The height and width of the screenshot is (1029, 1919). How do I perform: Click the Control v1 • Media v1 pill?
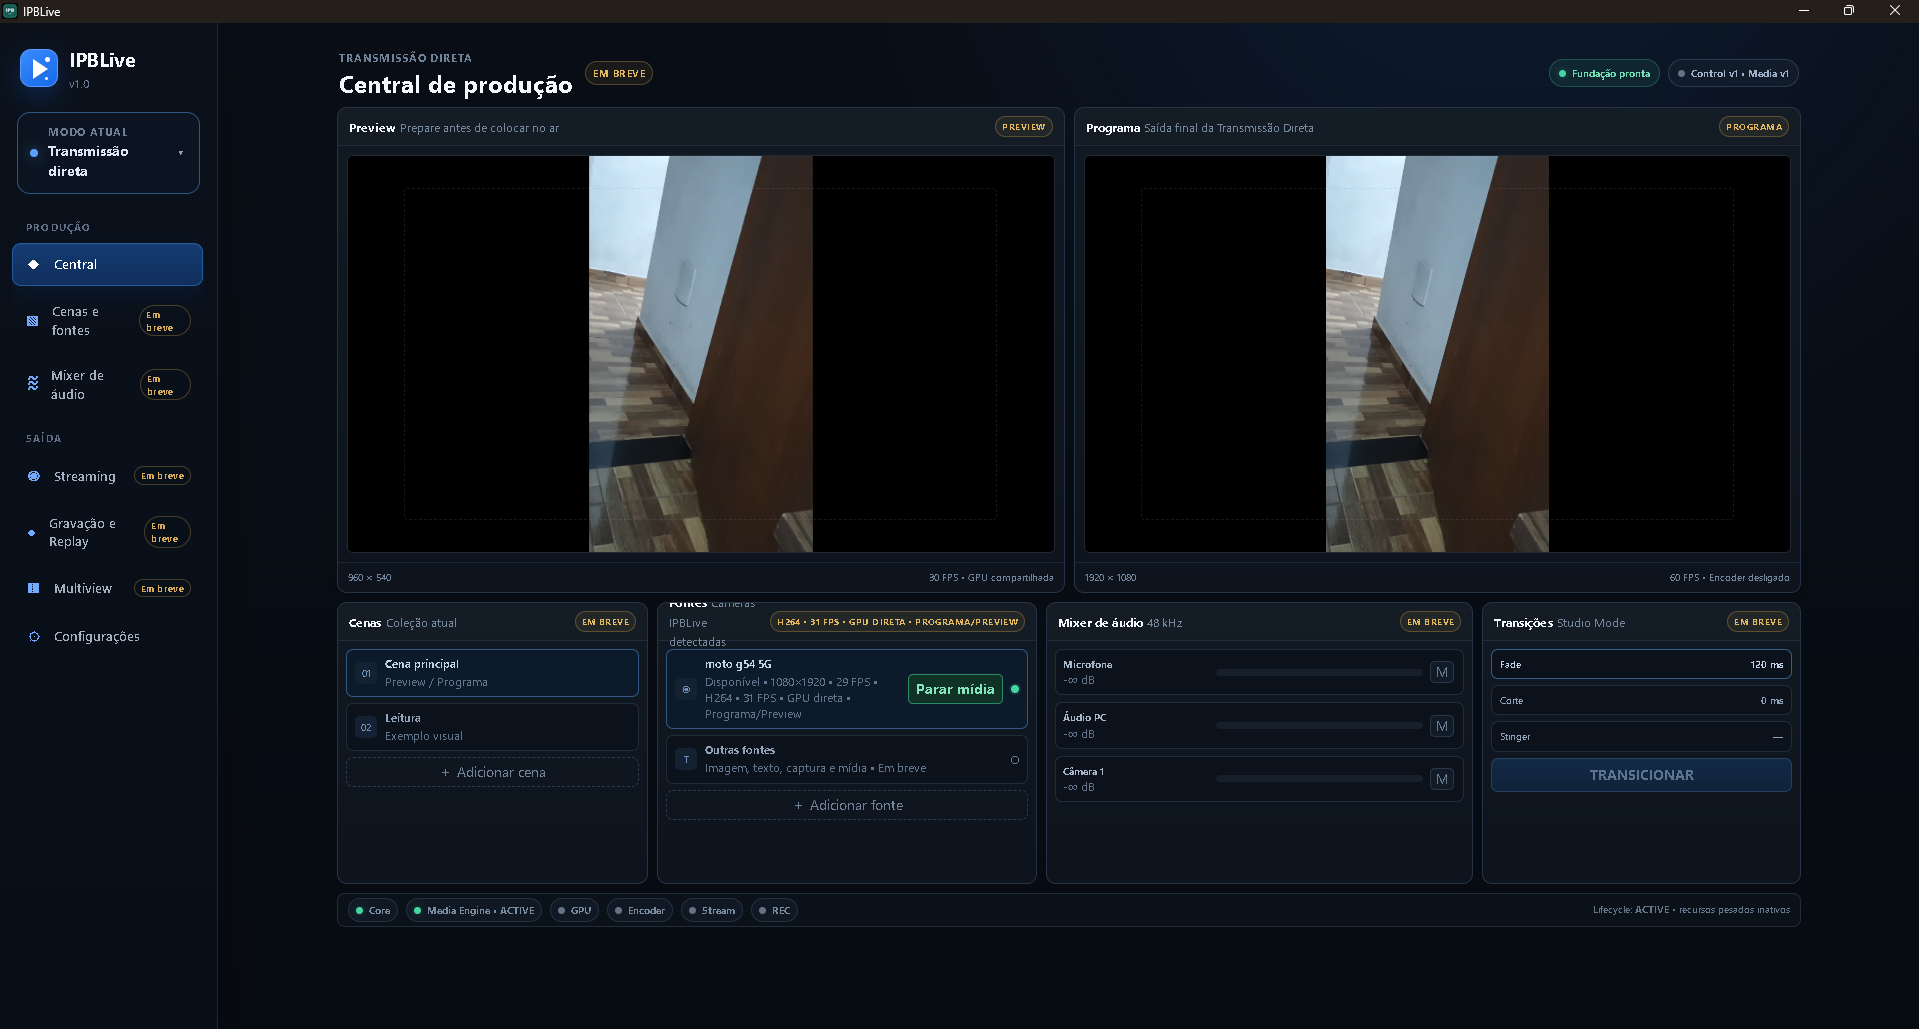point(1733,73)
